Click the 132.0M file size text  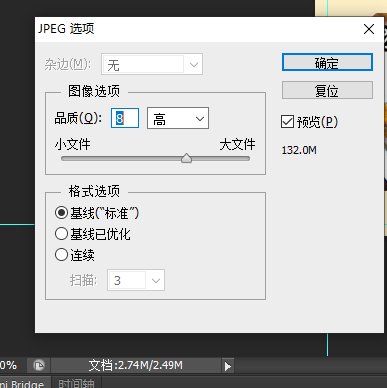[x=299, y=150]
